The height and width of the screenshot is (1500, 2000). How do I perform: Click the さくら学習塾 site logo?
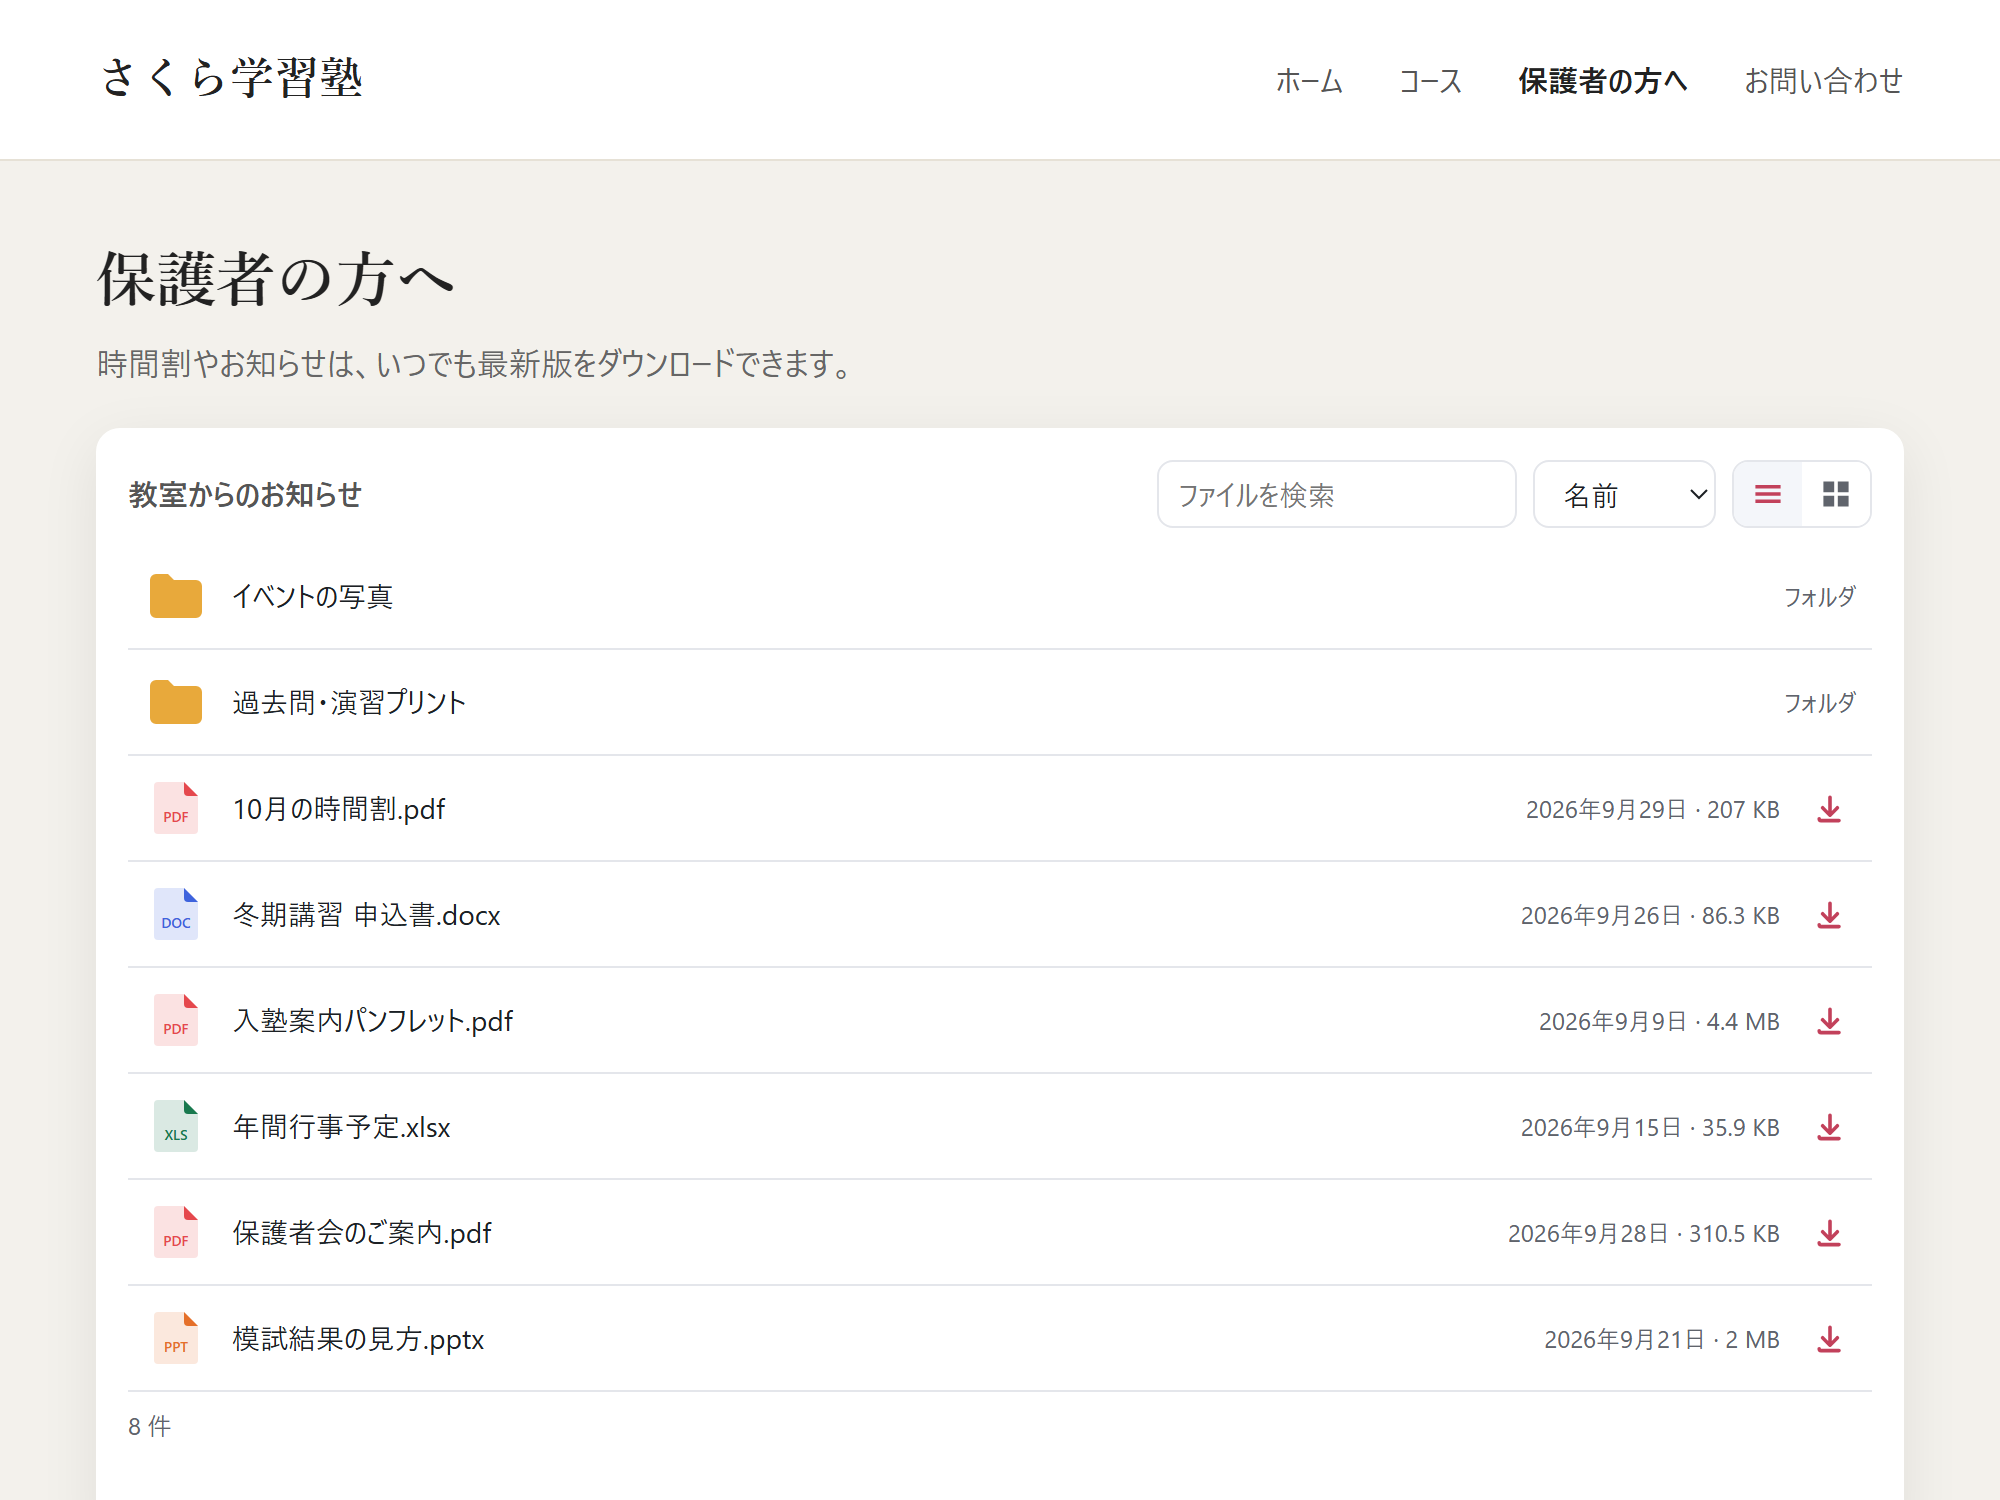pyautogui.click(x=231, y=78)
